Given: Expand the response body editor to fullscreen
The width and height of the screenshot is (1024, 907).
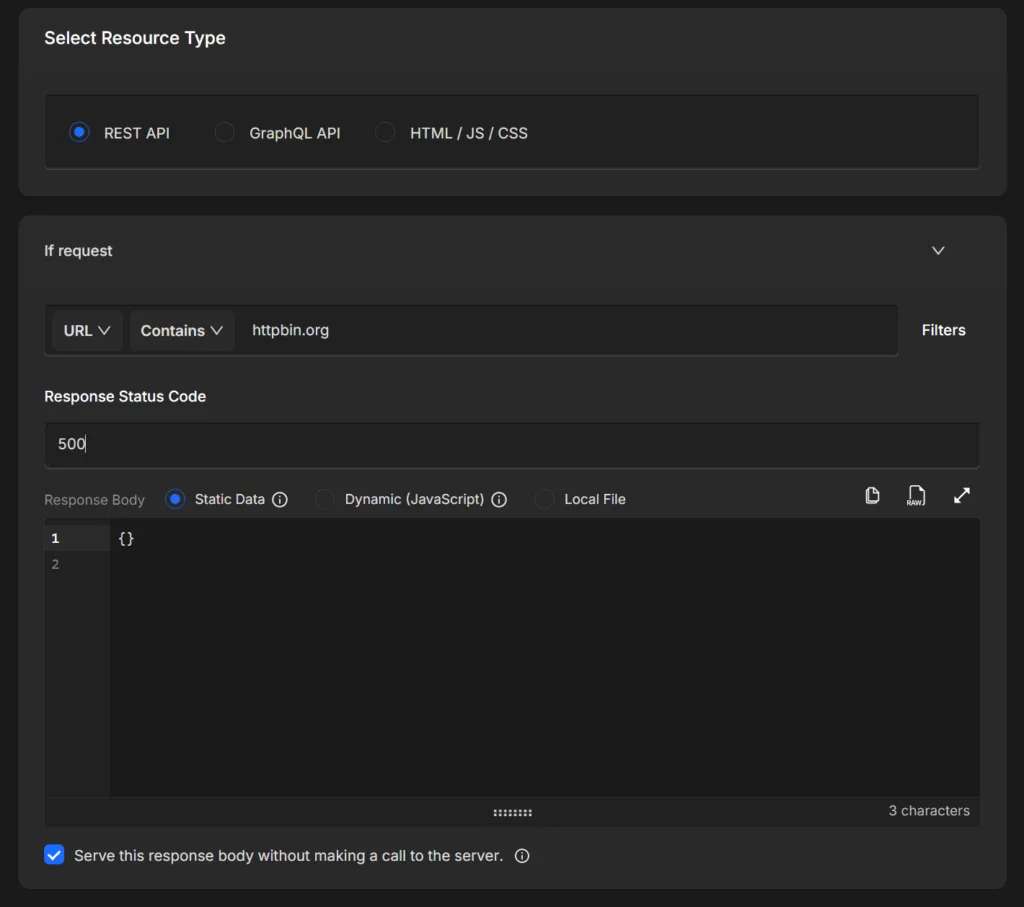Looking at the screenshot, I should [x=961, y=496].
